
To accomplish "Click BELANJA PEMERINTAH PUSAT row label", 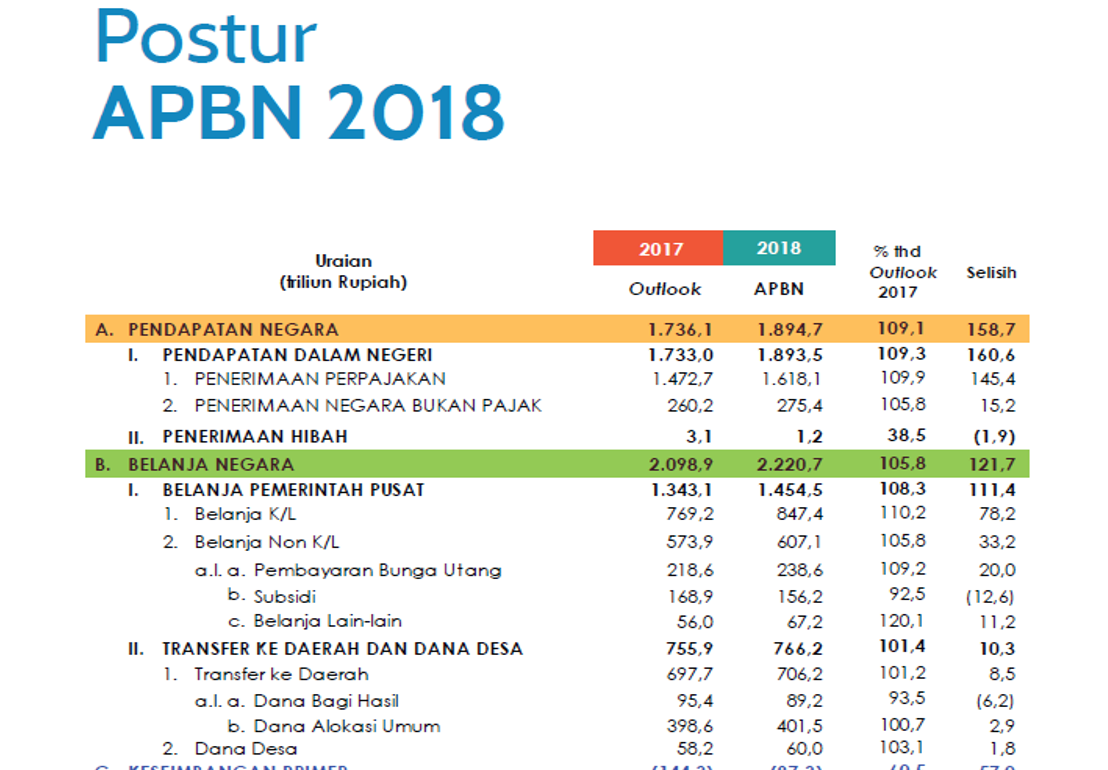I will coord(293,490).
